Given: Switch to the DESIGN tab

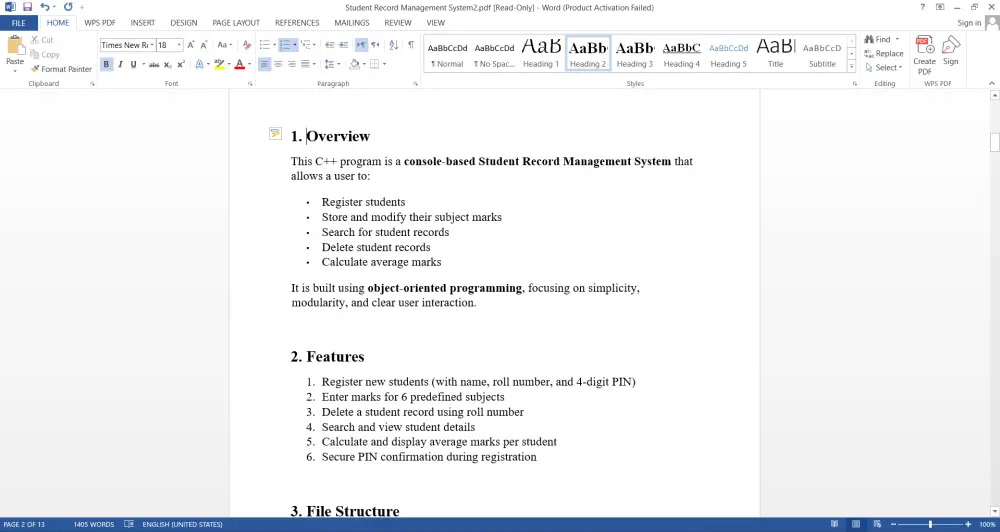Looking at the screenshot, I should tap(184, 23).
